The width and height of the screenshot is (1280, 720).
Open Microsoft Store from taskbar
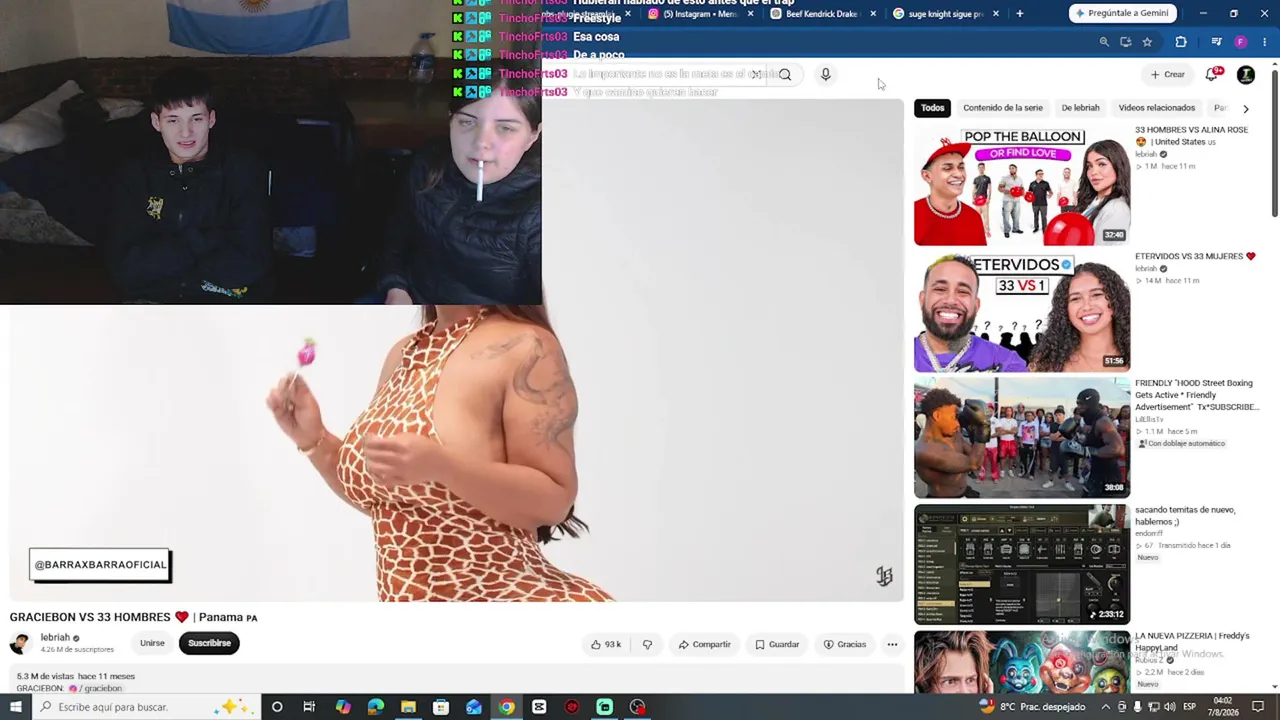pos(441,707)
